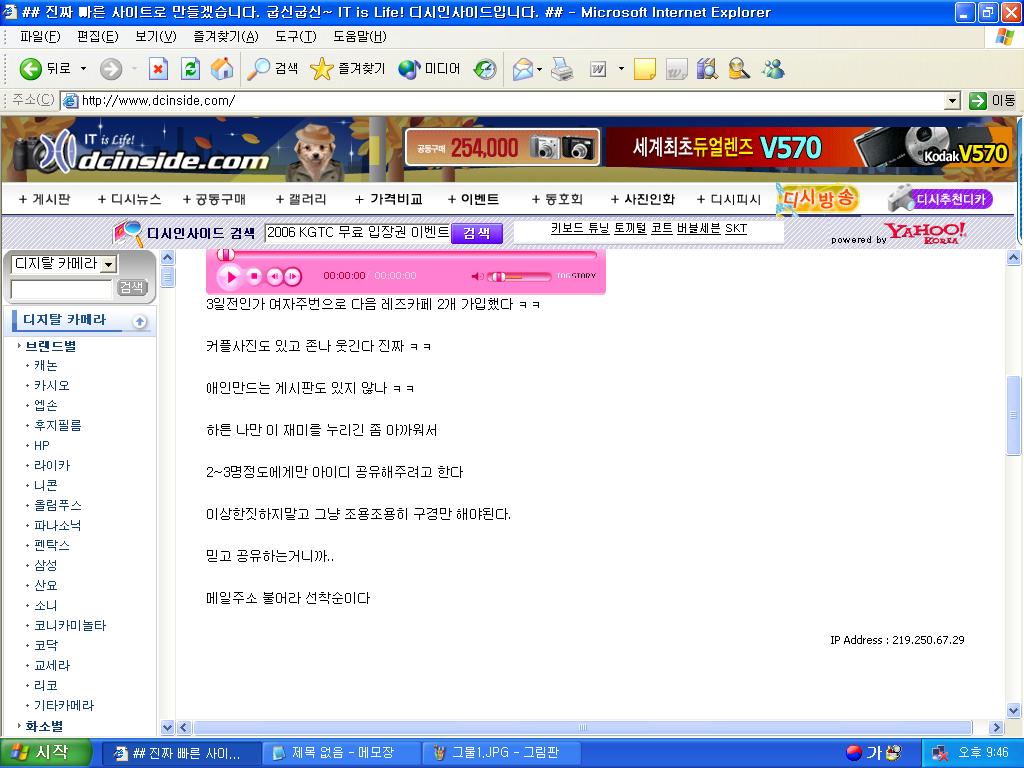Click the 가격비교 navigation link
This screenshot has height=768, width=1024.
[389, 199]
